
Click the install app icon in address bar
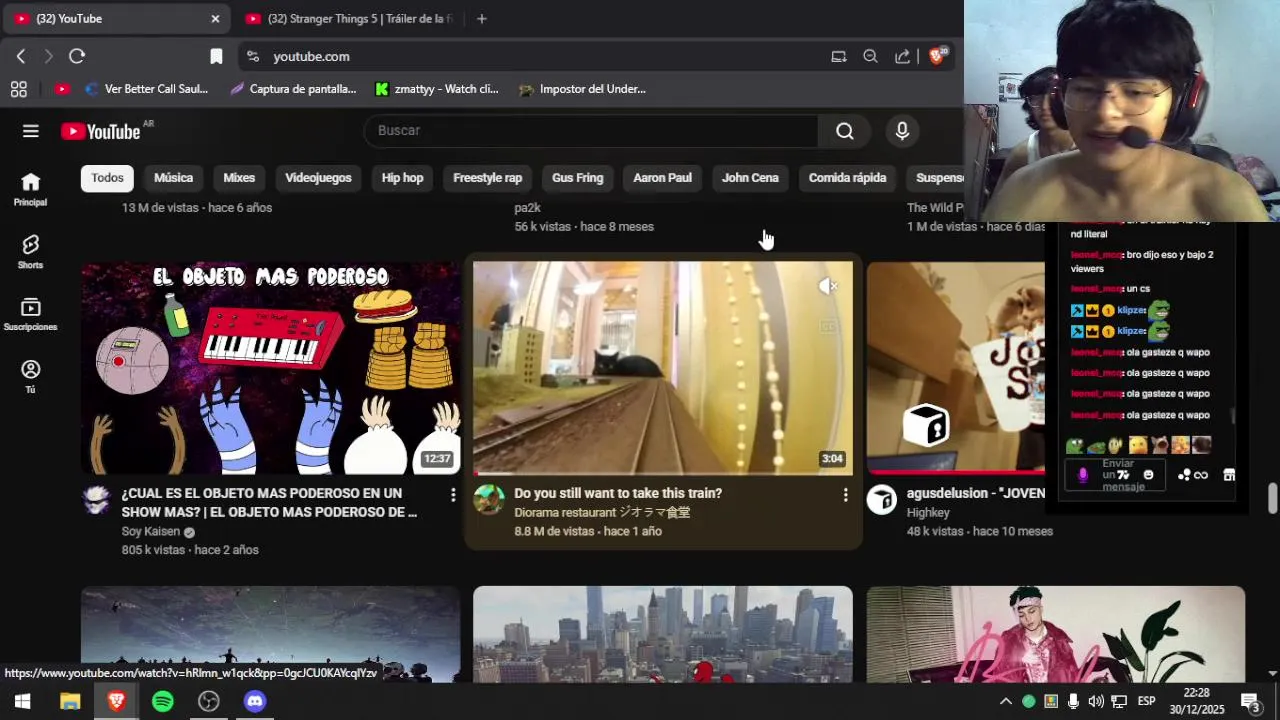point(839,56)
